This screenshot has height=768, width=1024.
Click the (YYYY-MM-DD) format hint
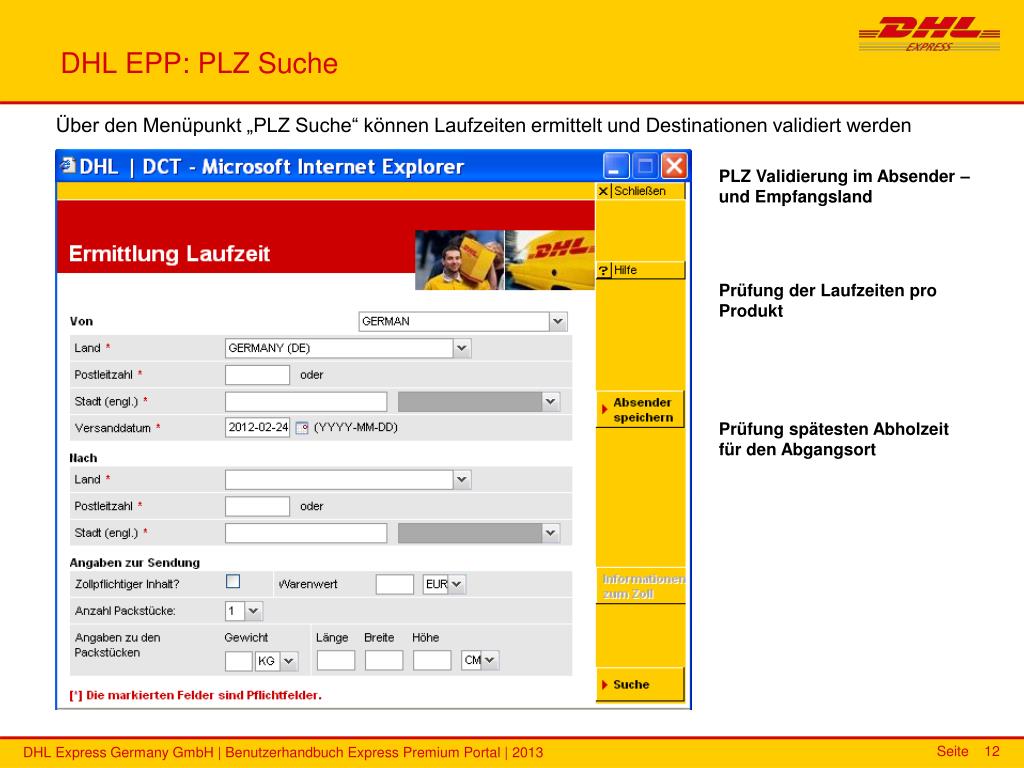[x=356, y=427]
